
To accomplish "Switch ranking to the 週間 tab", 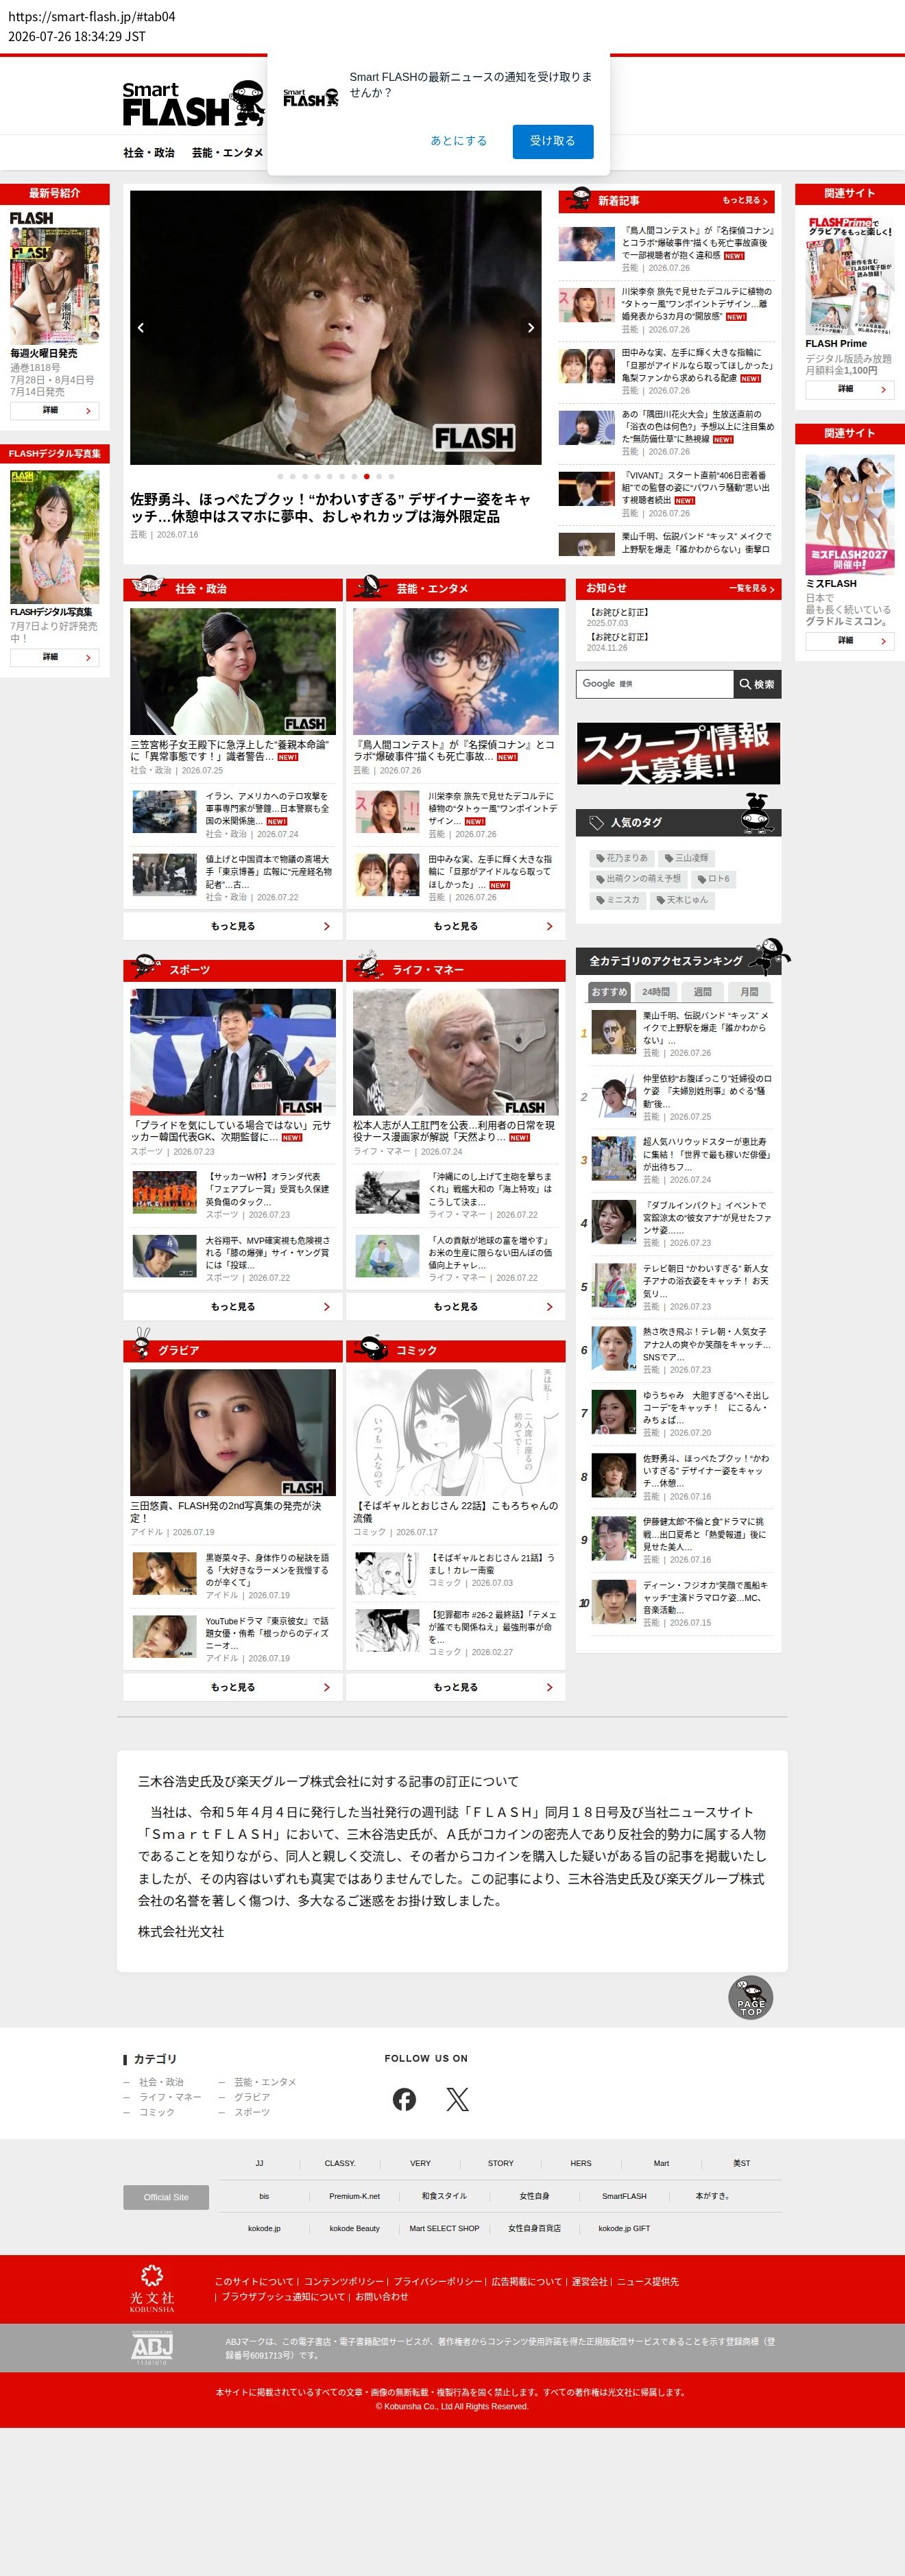I will [x=703, y=992].
